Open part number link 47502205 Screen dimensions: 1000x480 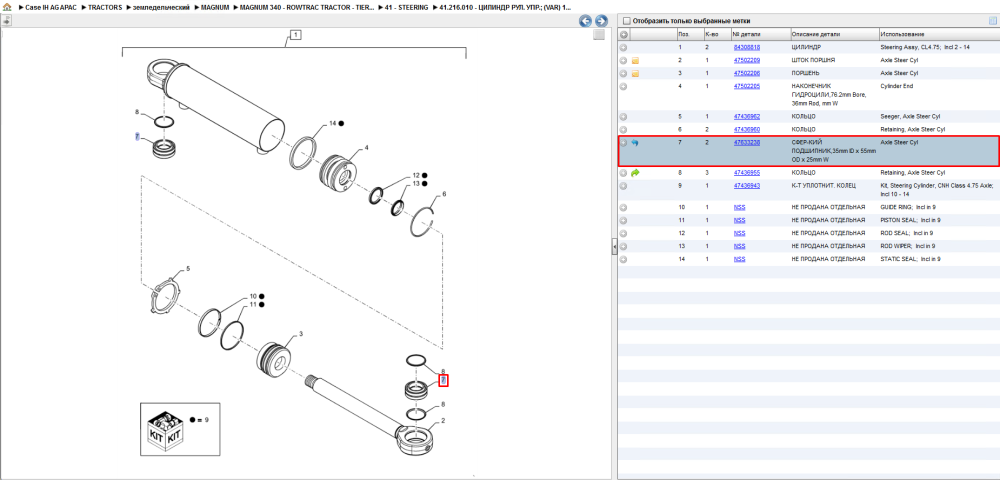(747, 86)
